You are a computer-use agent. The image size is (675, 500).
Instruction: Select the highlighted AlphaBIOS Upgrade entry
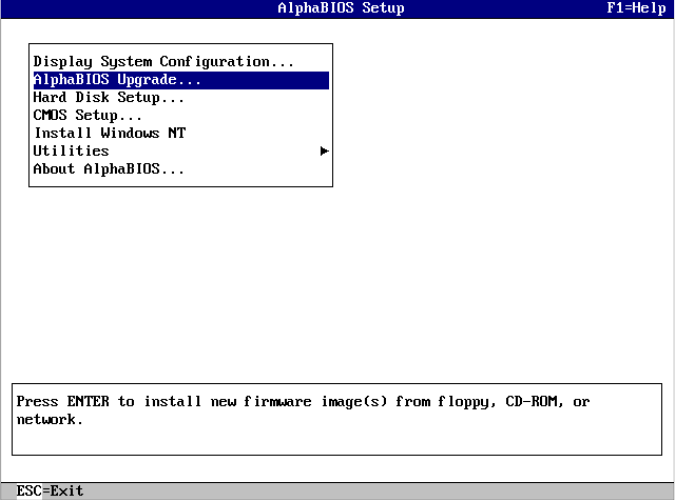181,80
